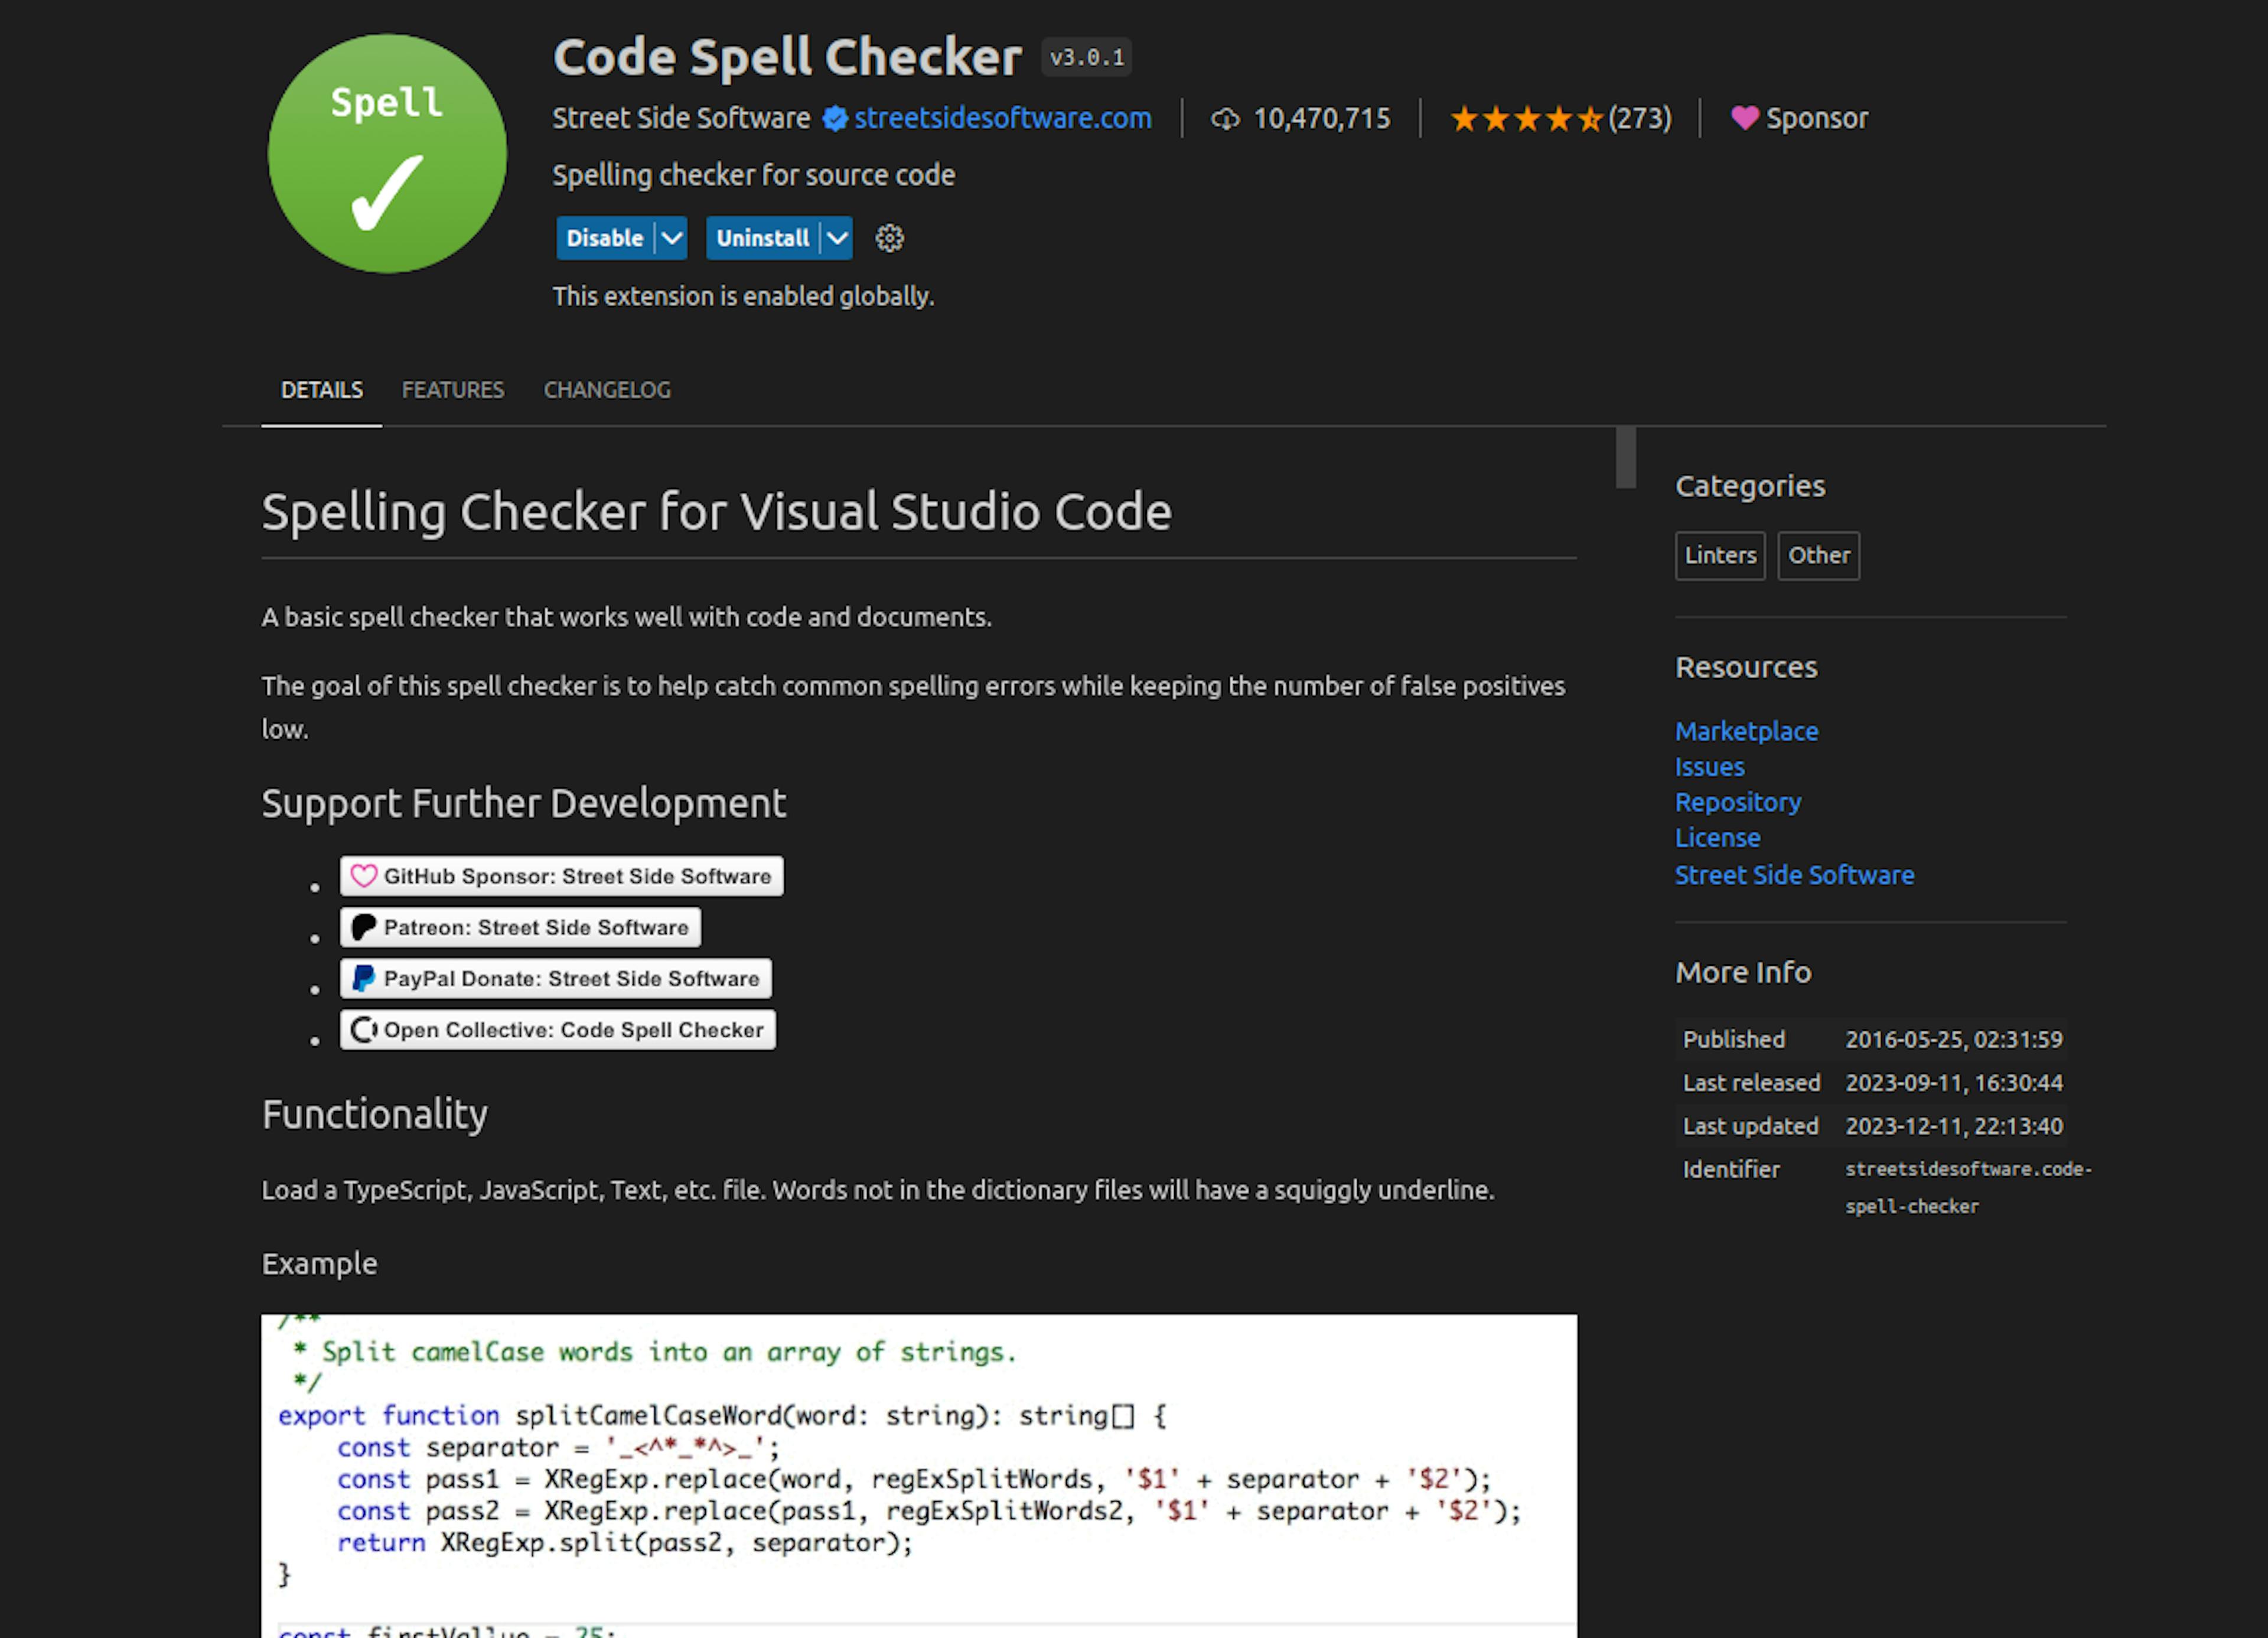This screenshot has width=2268, height=1638.
Task: Click the verified publisher badge icon
Action: [x=835, y=119]
